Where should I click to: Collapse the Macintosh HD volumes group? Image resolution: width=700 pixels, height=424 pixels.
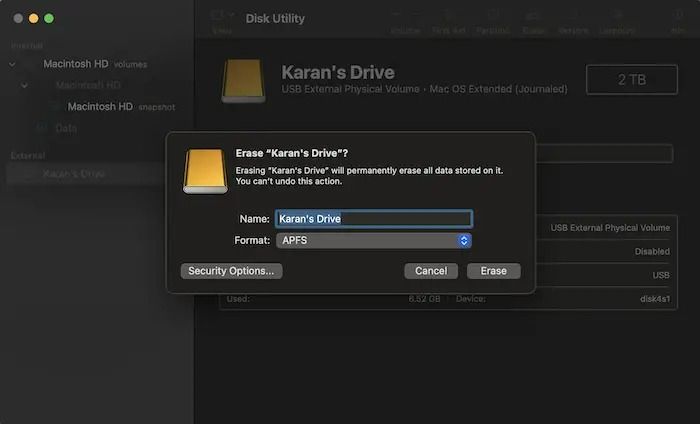[12, 64]
